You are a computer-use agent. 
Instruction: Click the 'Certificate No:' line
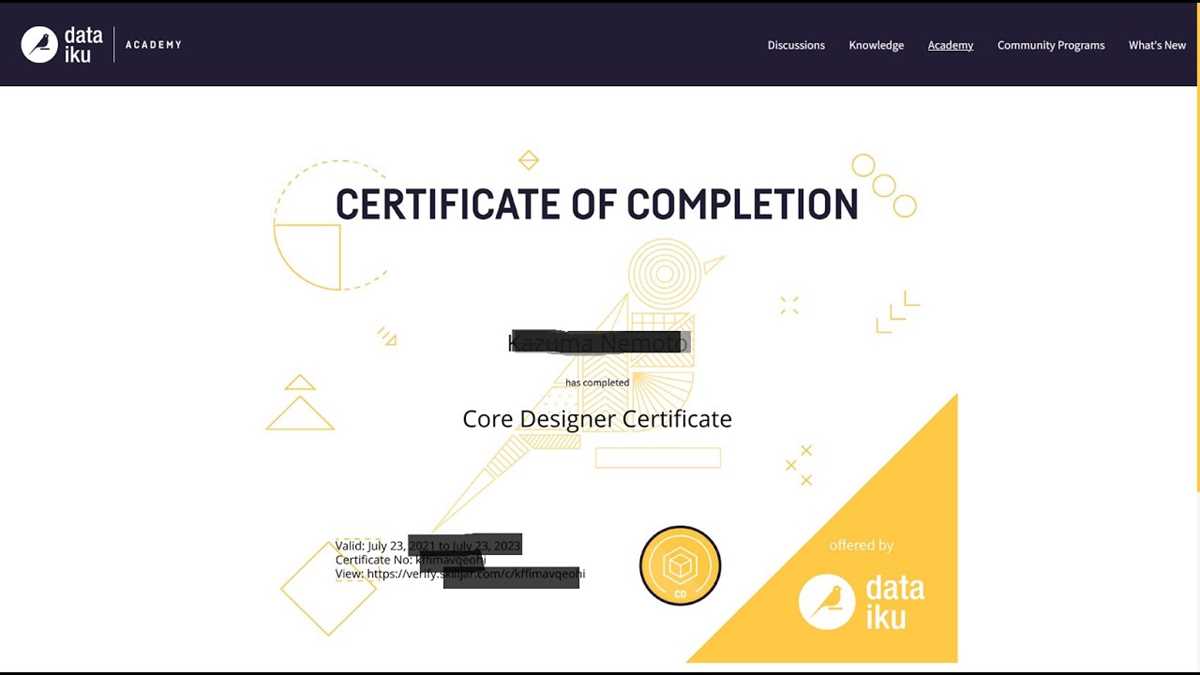[410, 560]
